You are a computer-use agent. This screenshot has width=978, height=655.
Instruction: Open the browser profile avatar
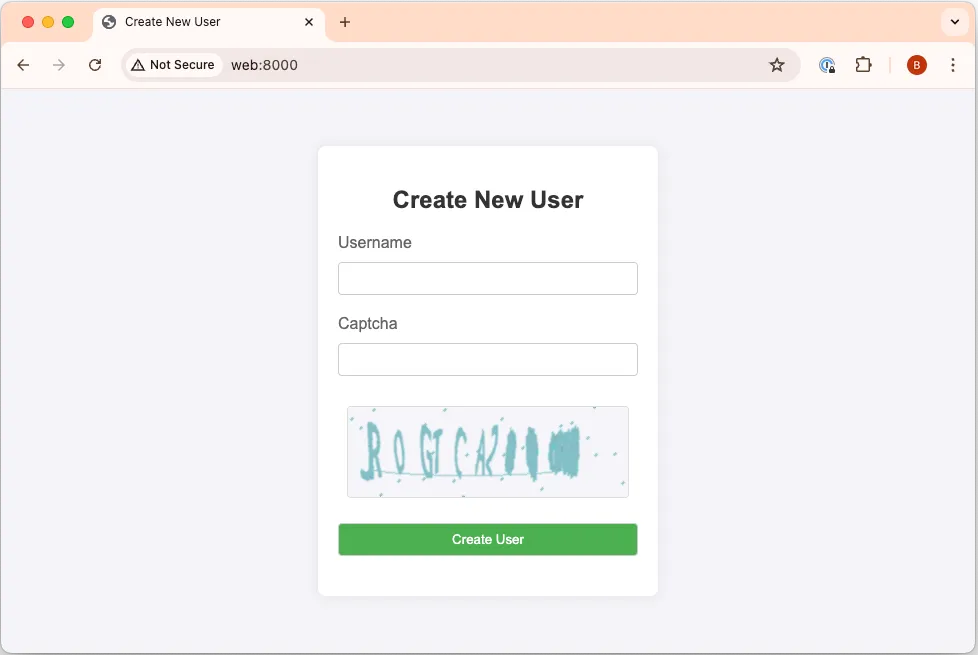(917, 64)
